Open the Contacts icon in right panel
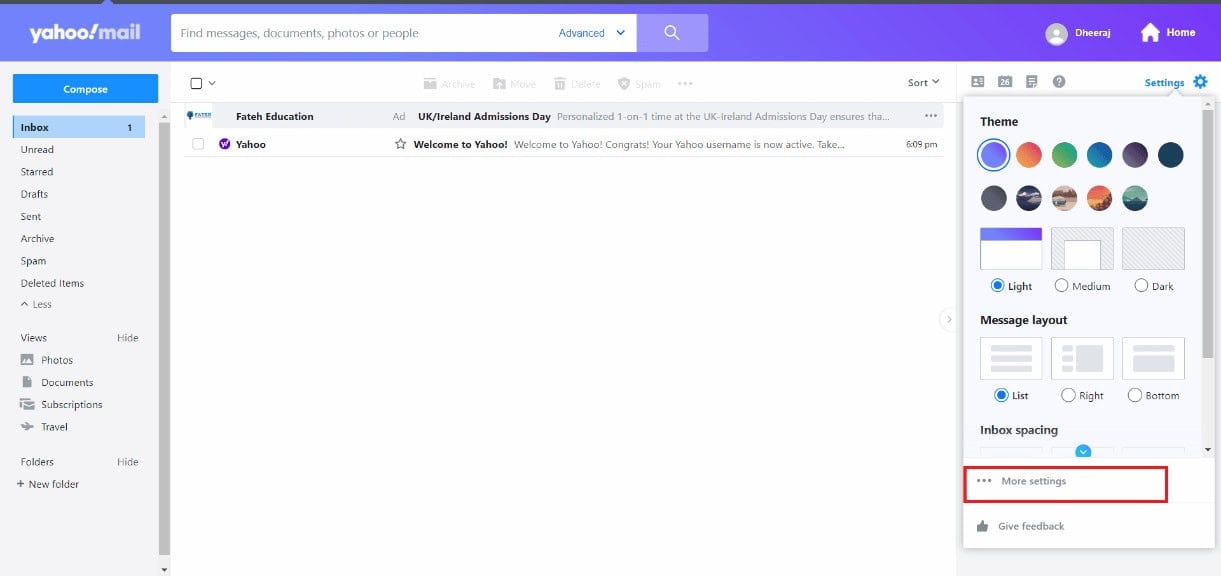Image resolution: width=1221 pixels, height=576 pixels. 978,82
